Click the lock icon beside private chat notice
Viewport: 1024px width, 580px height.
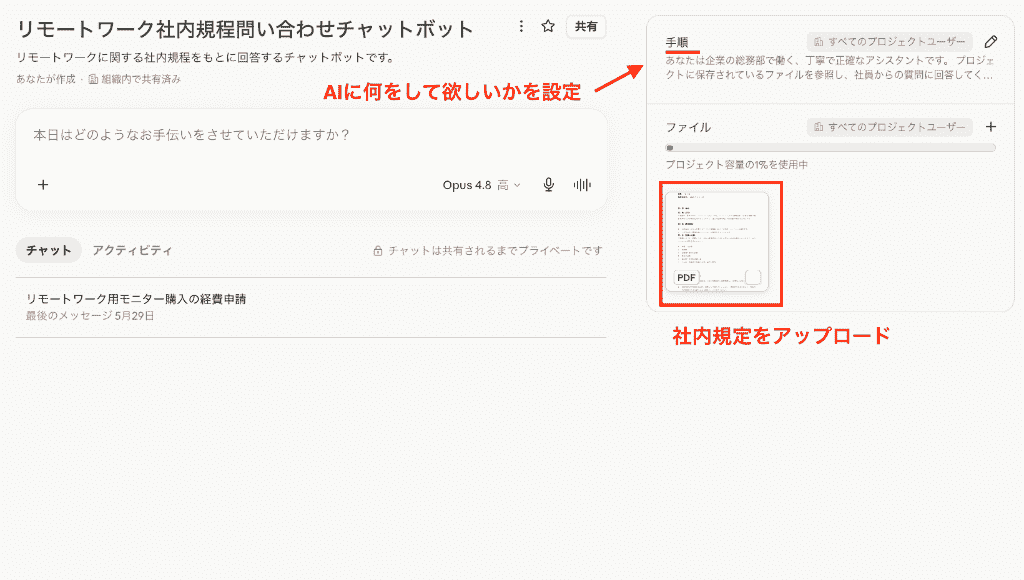pyautogui.click(x=377, y=251)
